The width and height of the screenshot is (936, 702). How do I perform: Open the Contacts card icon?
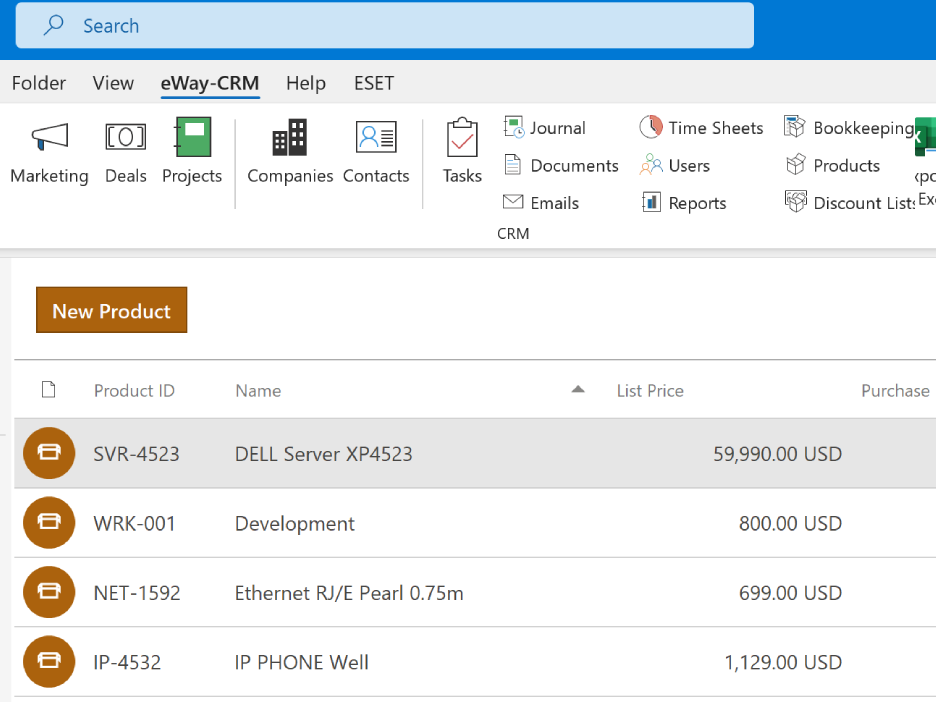click(376, 137)
